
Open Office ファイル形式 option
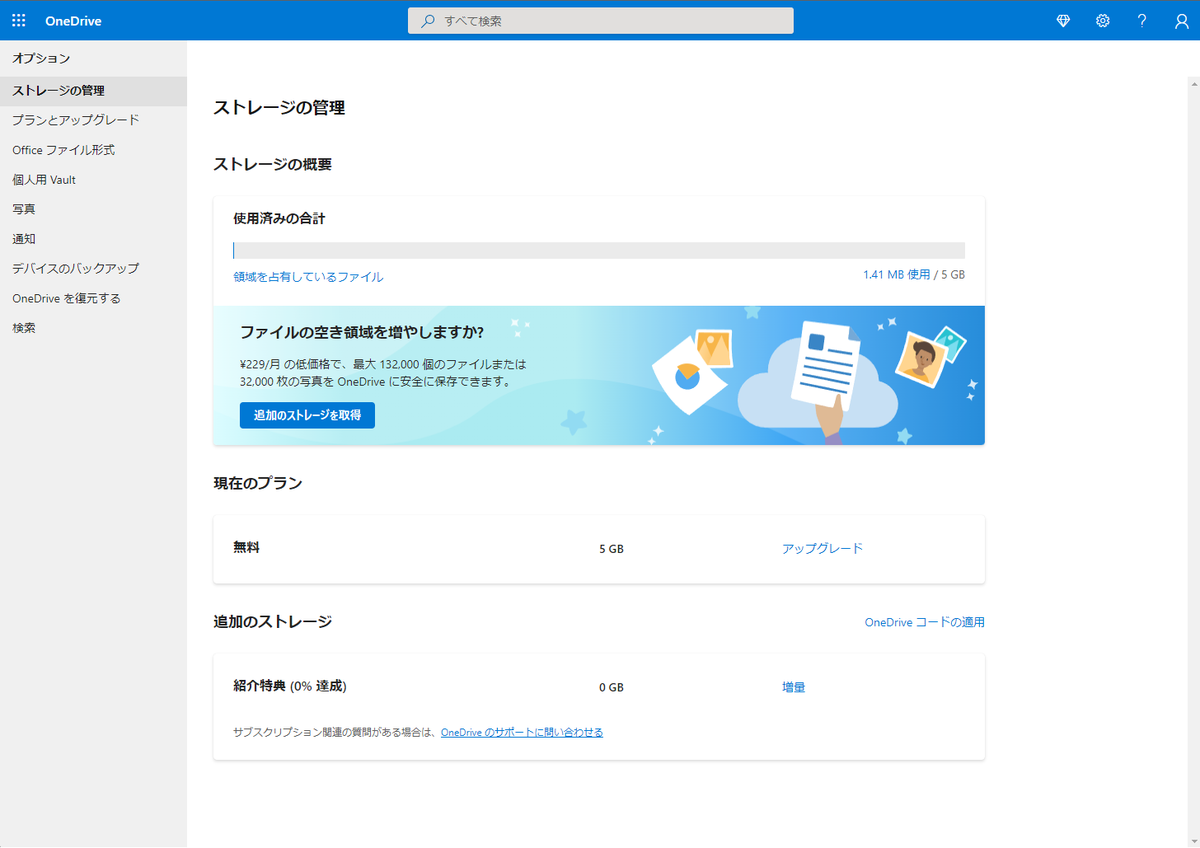tap(93, 150)
